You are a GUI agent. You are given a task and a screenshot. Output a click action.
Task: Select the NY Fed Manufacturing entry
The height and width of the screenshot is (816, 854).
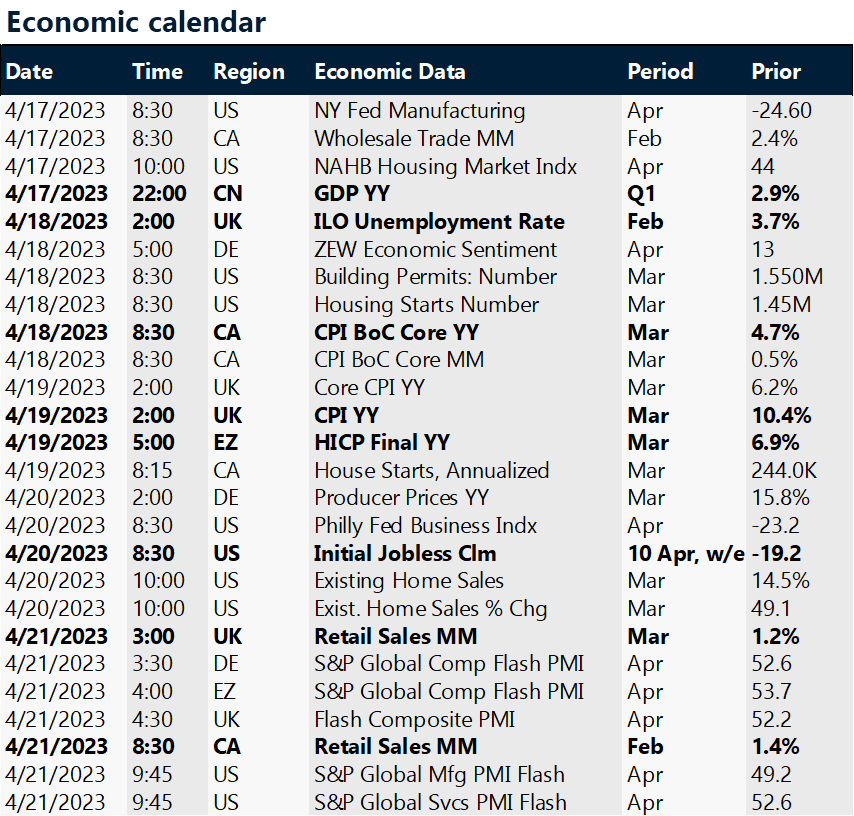(x=419, y=111)
